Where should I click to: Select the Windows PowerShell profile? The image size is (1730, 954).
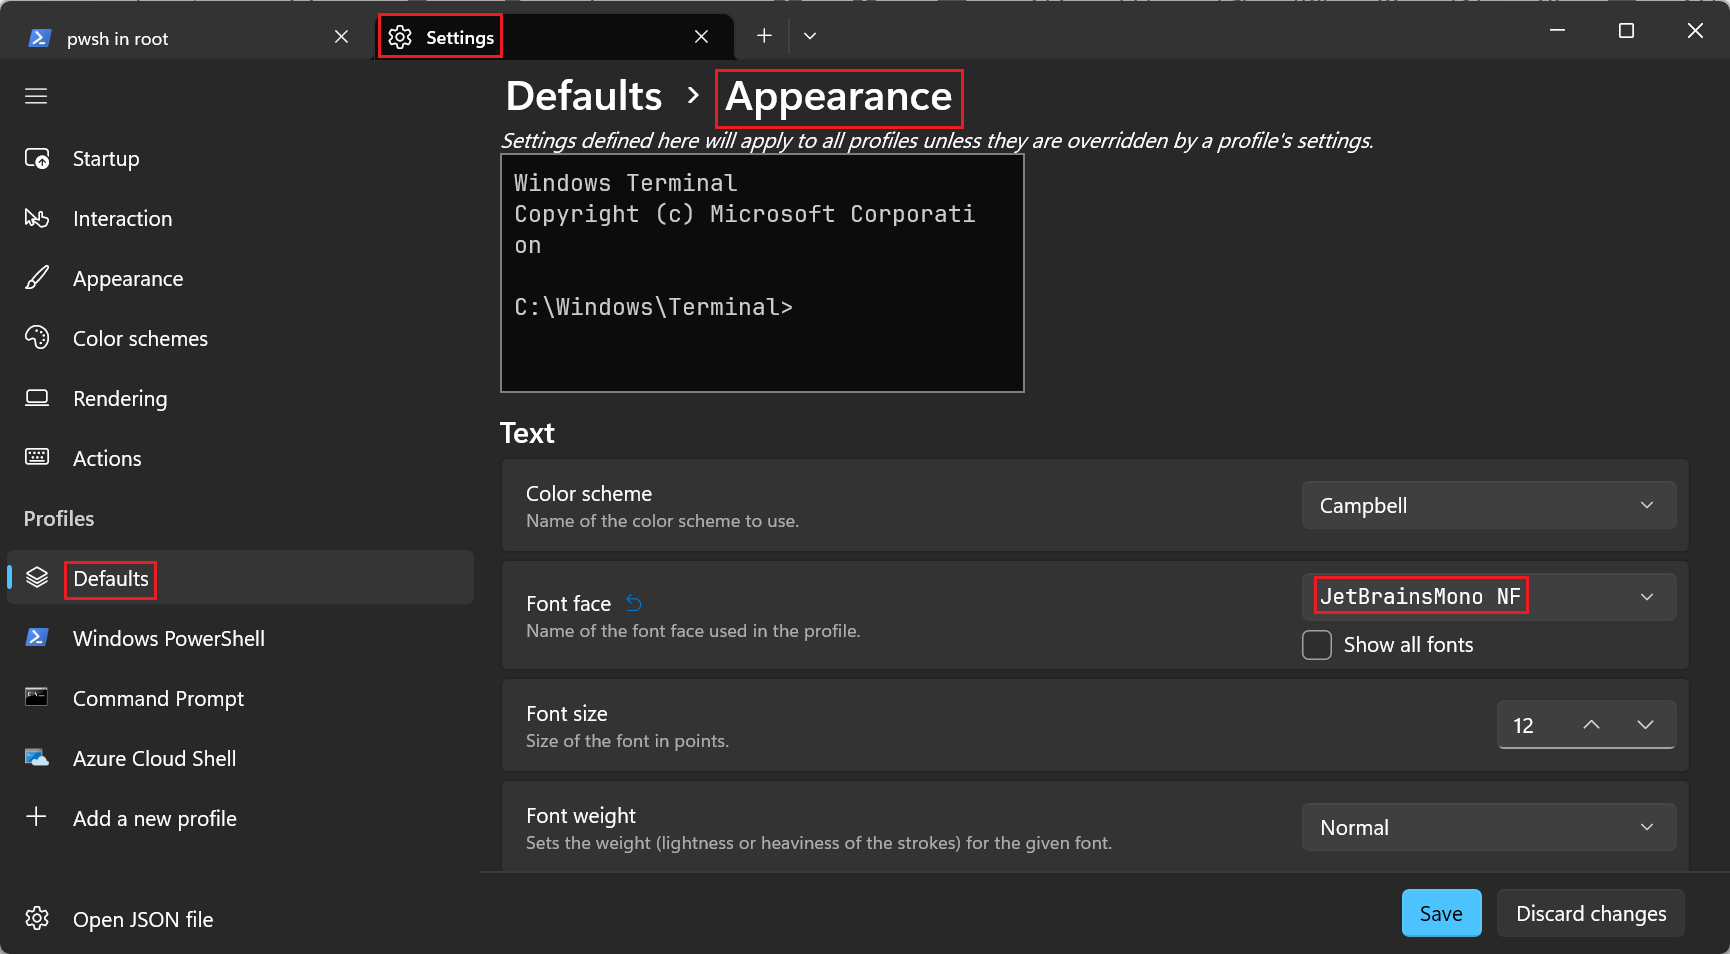(240, 638)
